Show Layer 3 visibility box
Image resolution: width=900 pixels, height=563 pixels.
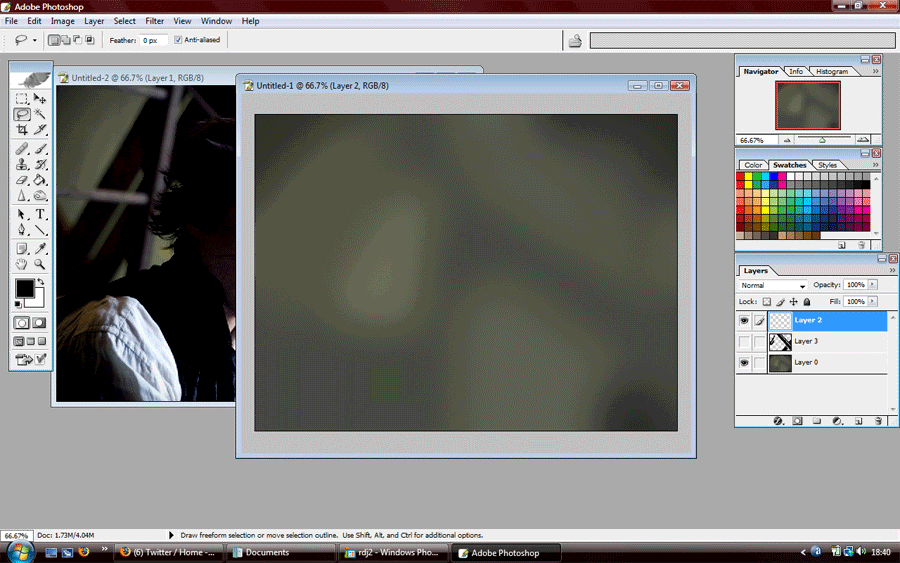click(x=744, y=341)
